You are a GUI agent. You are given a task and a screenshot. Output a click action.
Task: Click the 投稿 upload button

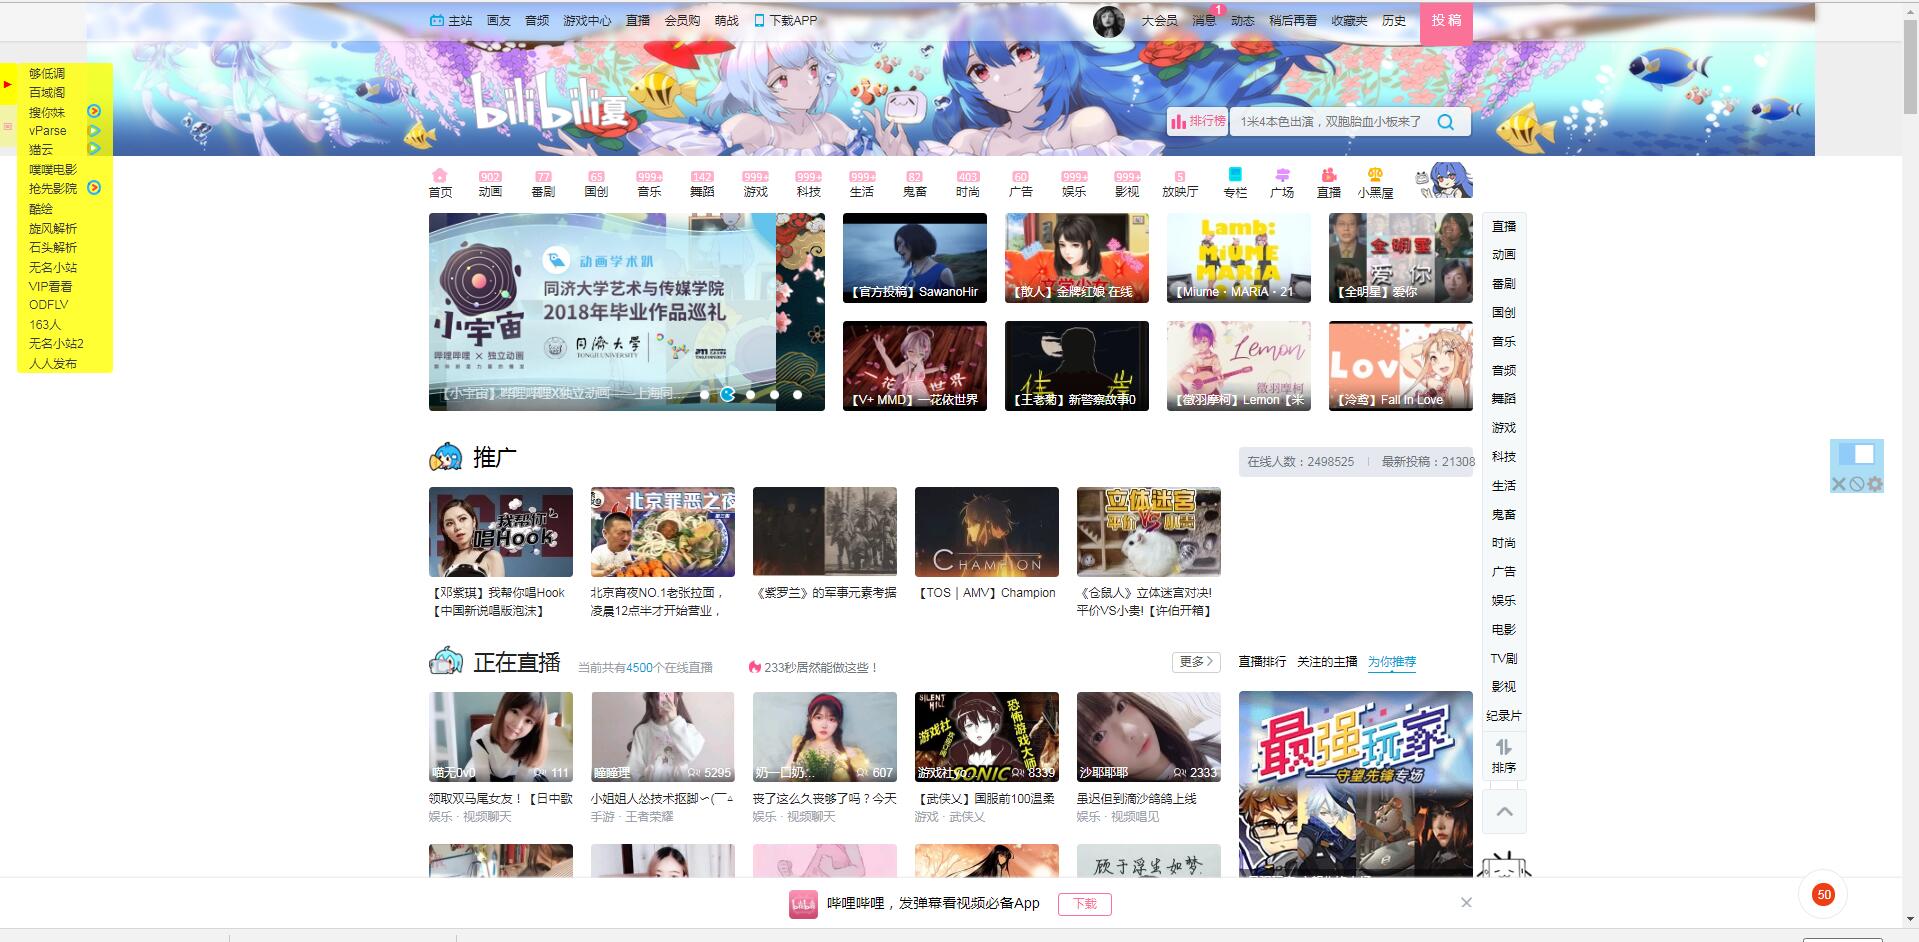click(x=1446, y=21)
